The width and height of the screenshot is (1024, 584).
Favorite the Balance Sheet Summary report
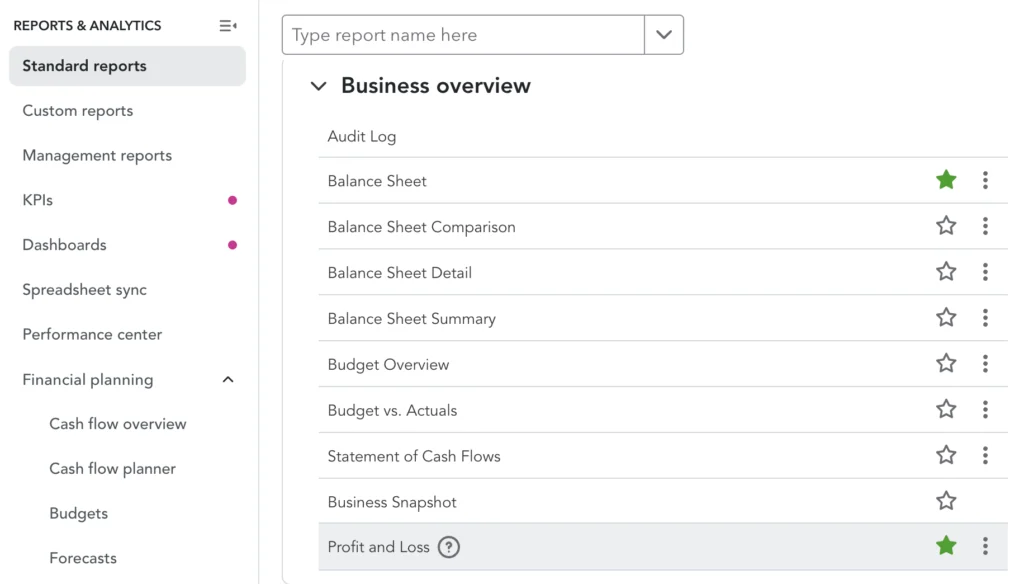(946, 317)
